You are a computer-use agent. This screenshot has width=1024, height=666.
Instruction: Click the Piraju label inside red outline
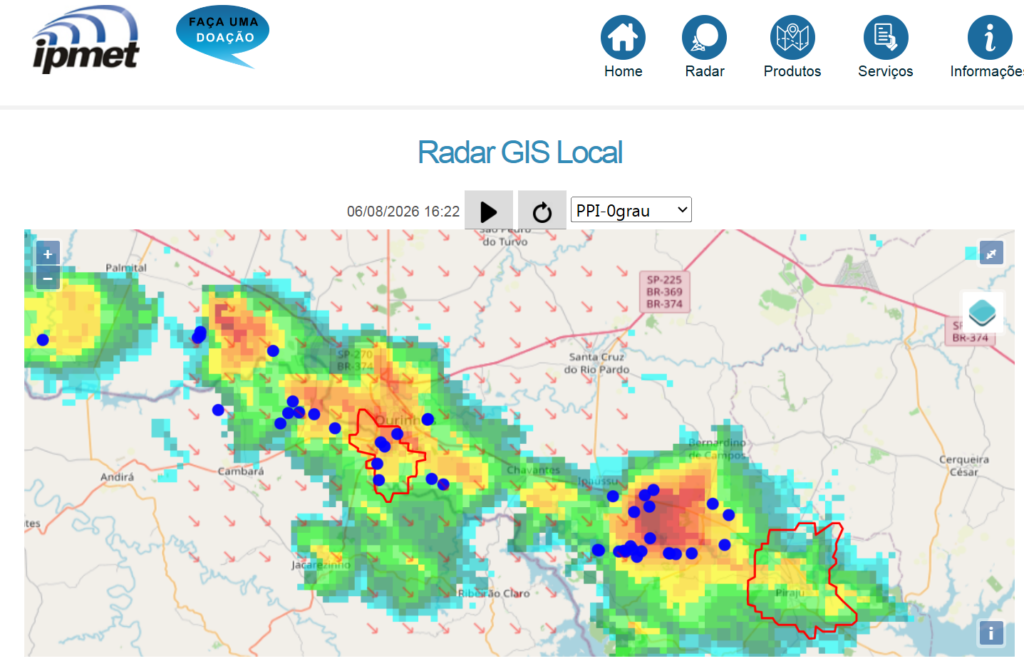tap(790, 593)
